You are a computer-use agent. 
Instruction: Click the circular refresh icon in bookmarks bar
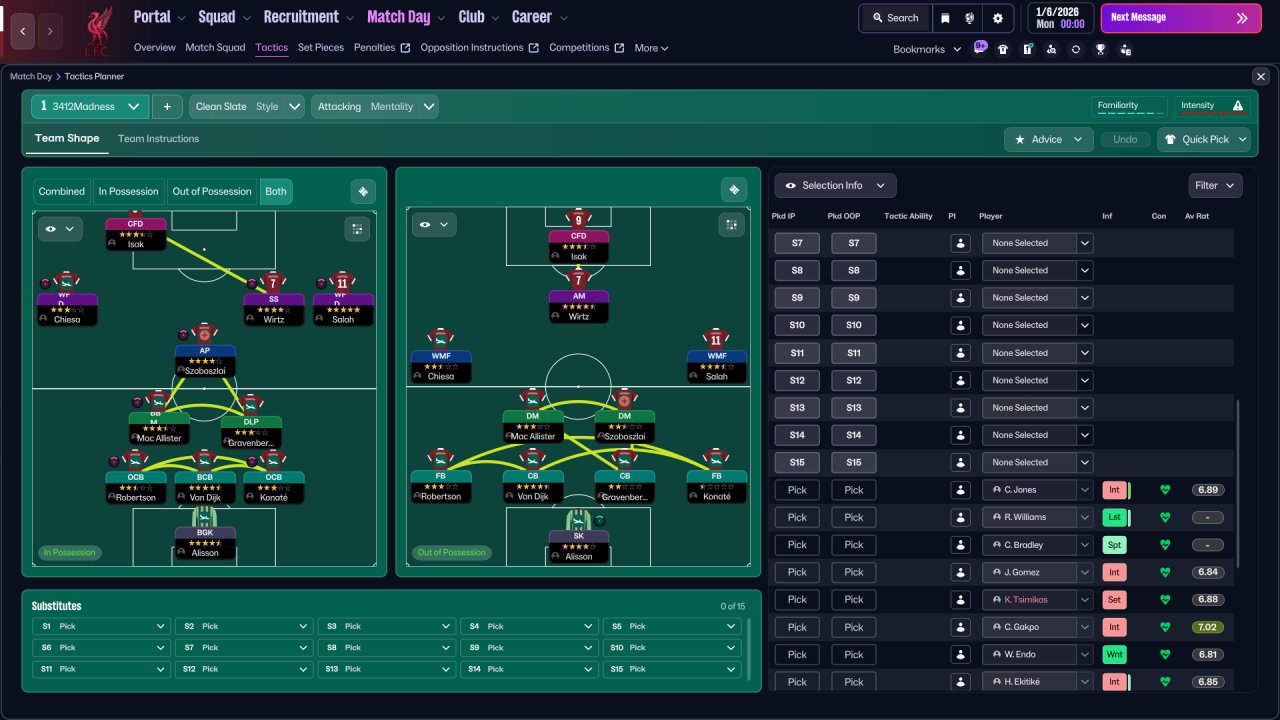[x=1076, y=49]
